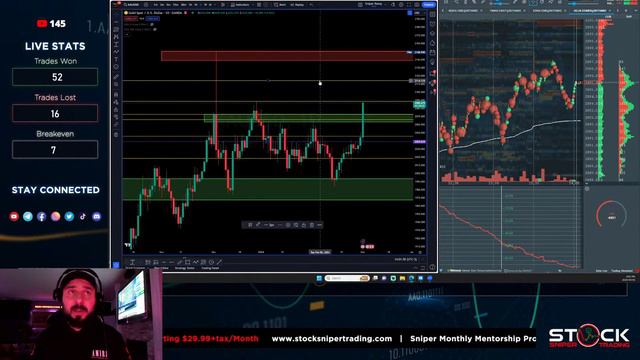
Task: Select the zigzag patterns drawing tool
Action: [x=116, y=52]
